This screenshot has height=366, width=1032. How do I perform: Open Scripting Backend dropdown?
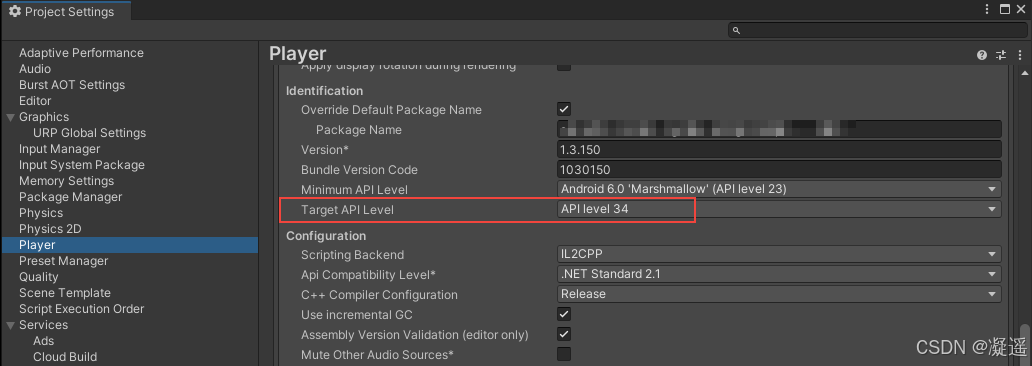coord(779,254)
